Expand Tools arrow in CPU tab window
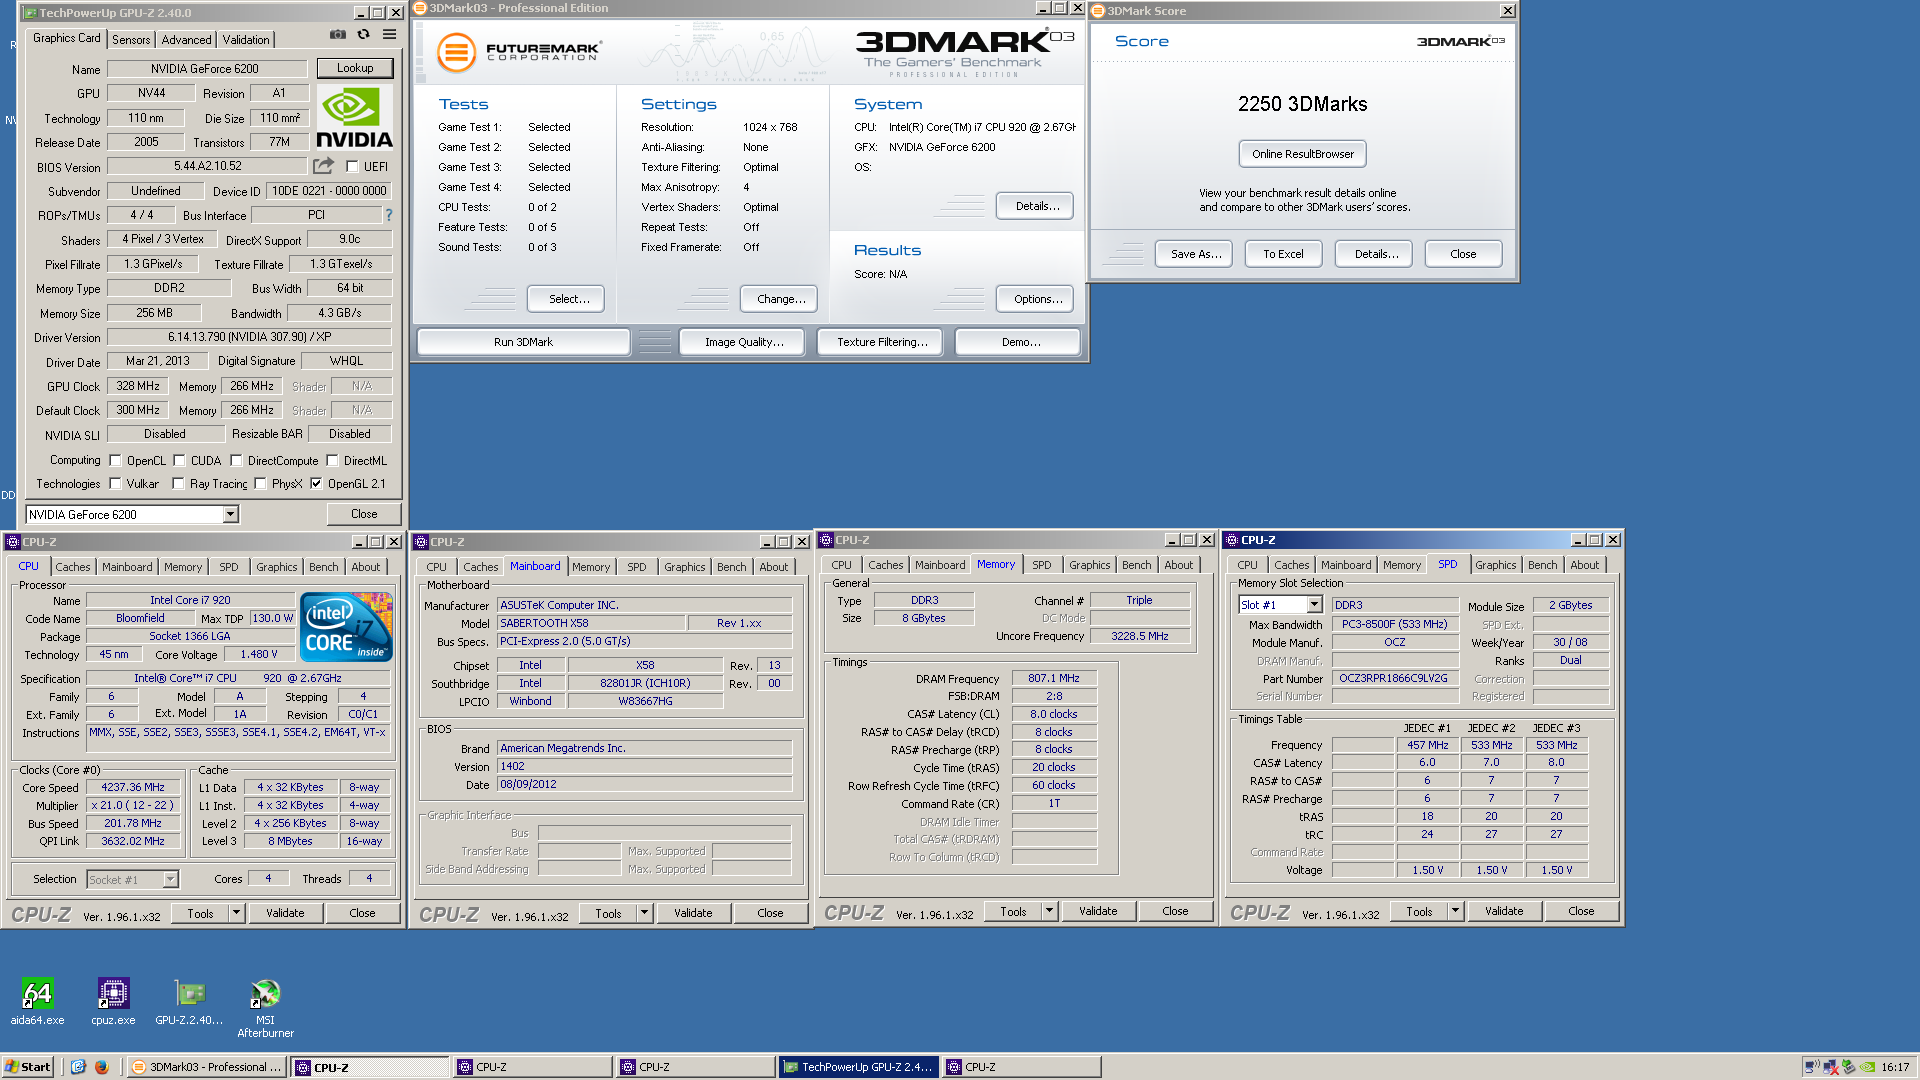 [236, 913]
